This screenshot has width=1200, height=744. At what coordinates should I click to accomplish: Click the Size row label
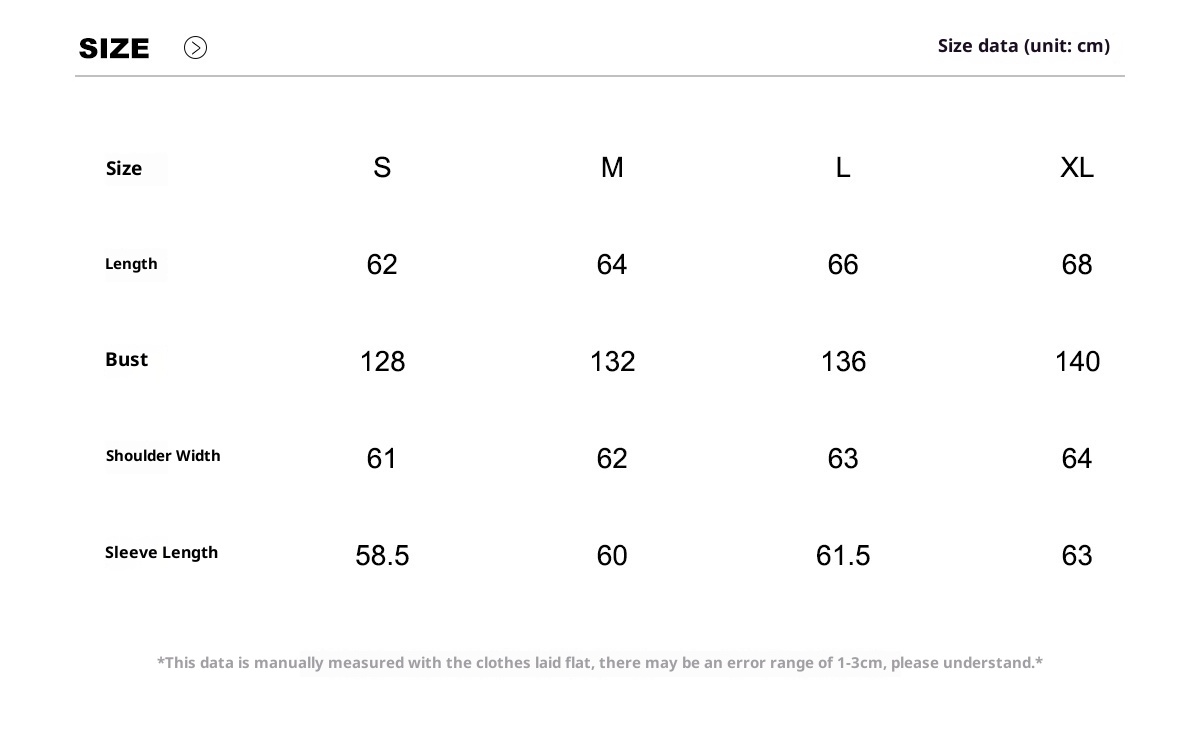point(124,169)
